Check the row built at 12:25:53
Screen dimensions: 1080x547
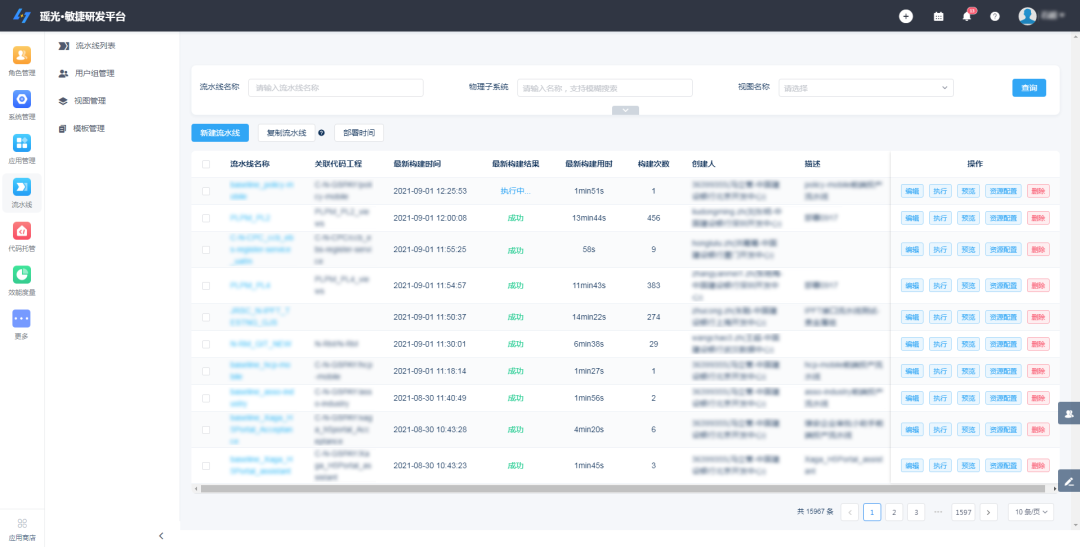[206, 191]
